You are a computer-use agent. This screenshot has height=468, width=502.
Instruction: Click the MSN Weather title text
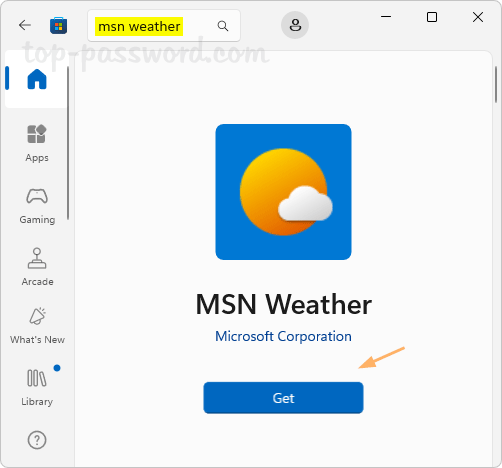pyautogui.click(x=284, y=304)
